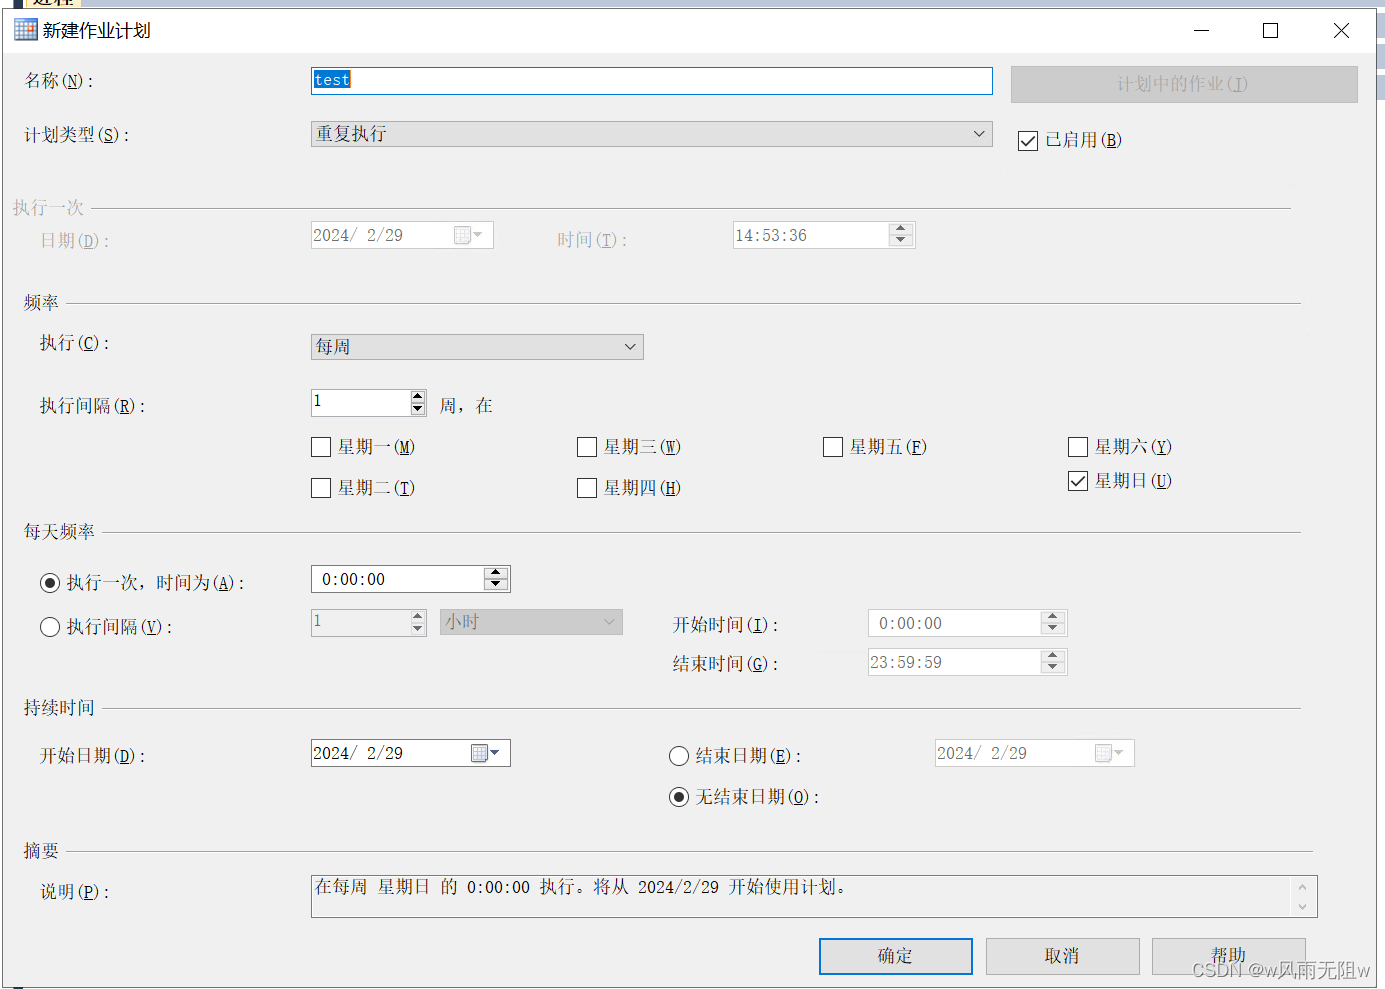
Task: Open the 执行 frequency dropdown showing 每周
Action: 477,347
